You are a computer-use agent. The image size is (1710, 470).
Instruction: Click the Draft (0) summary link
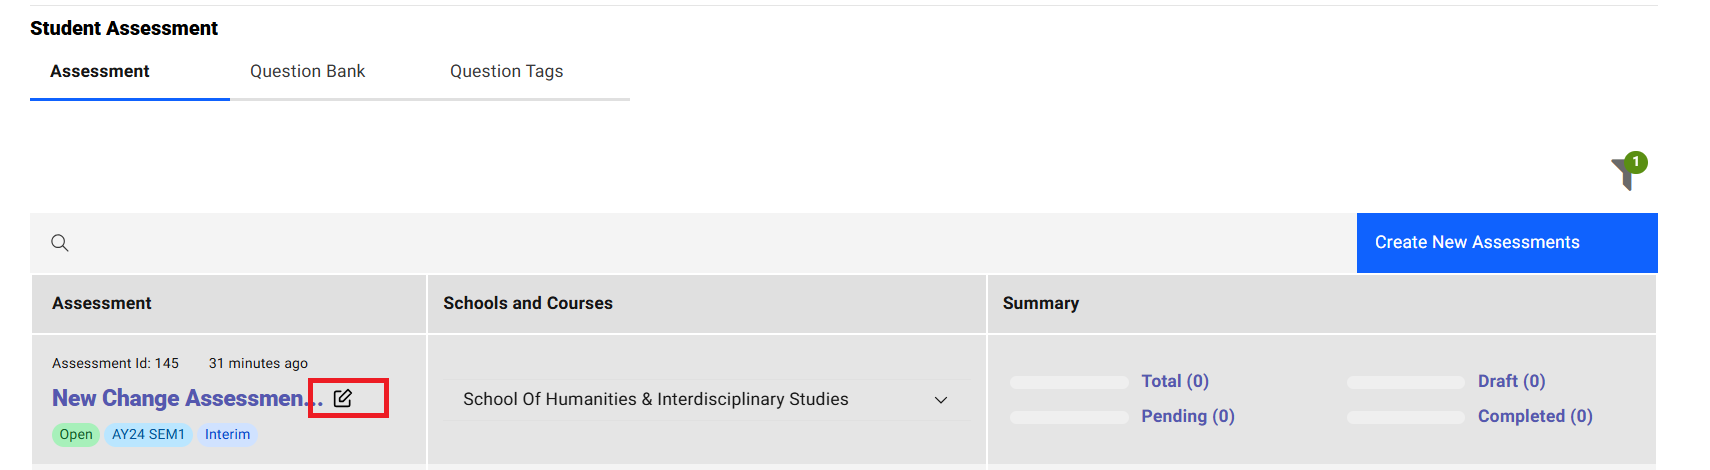click(x=1511, y=381)
